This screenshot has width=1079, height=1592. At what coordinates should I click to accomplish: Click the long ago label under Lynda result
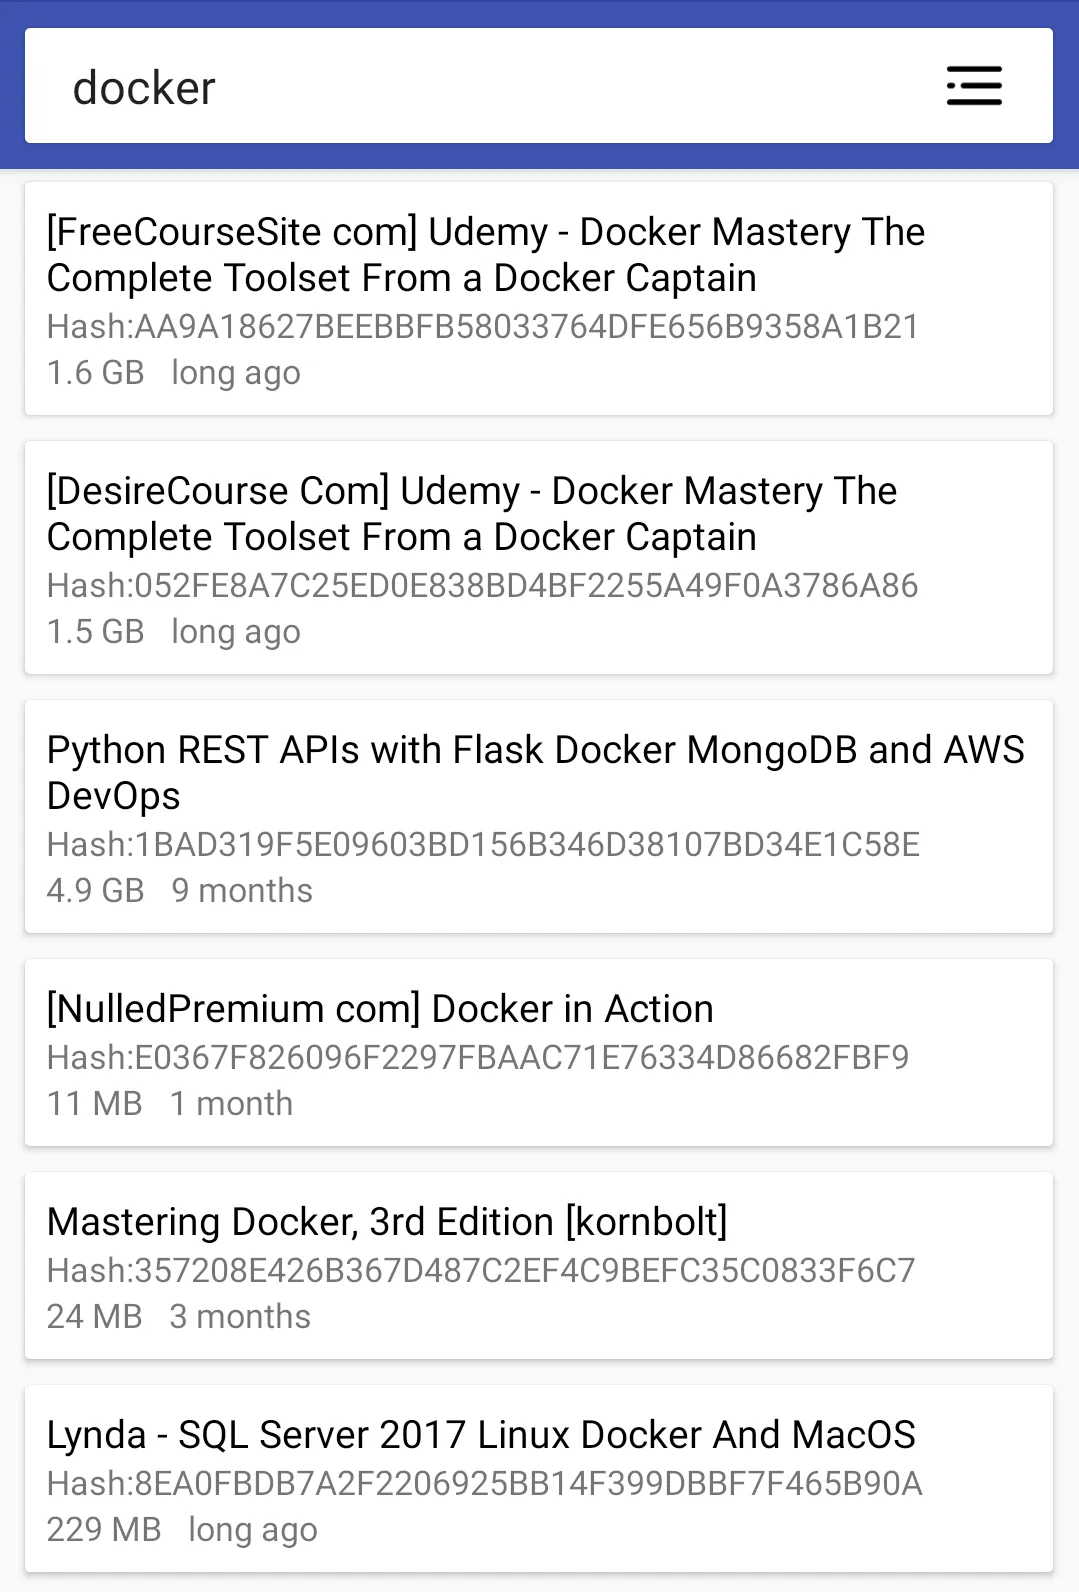coord(252,1528)
